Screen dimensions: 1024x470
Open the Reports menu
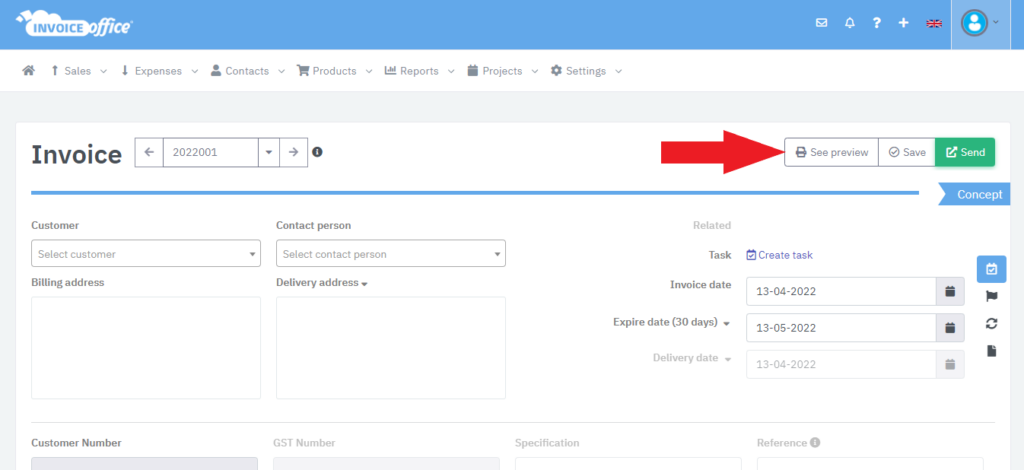coord(419,71)
